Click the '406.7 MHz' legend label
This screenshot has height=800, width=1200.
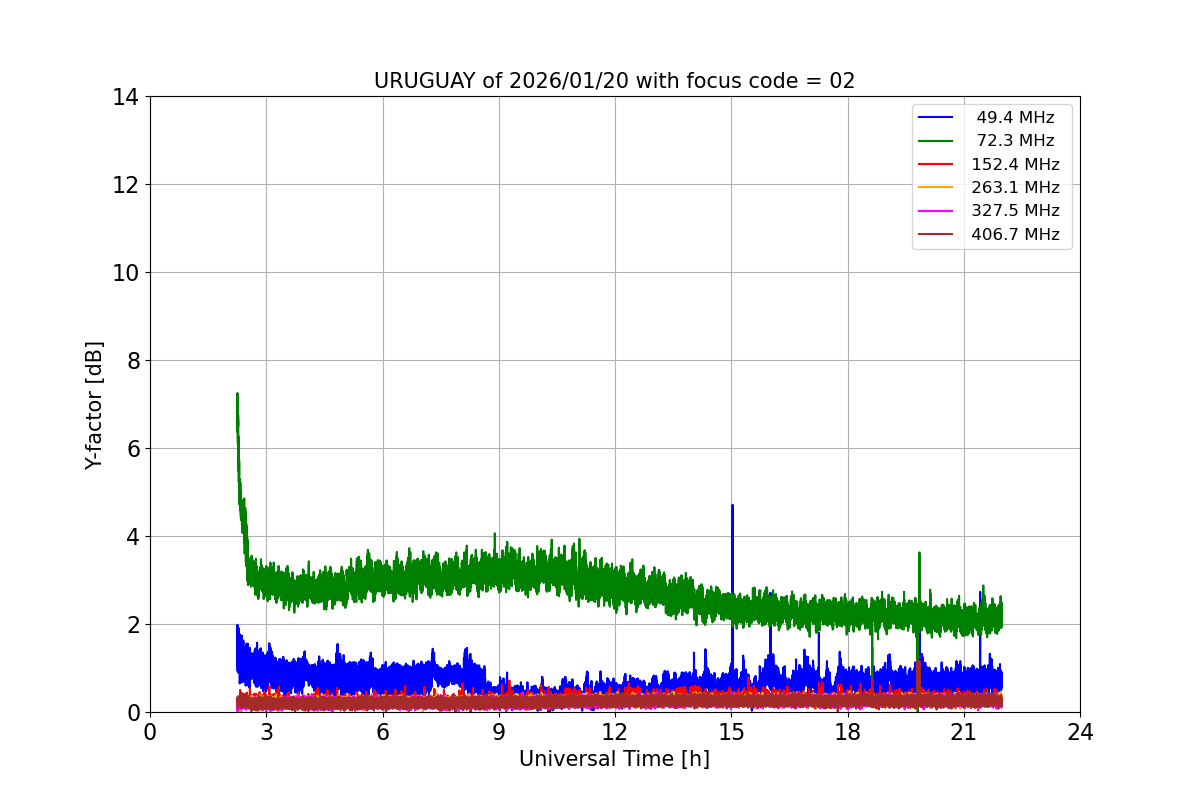point(1015,235)
